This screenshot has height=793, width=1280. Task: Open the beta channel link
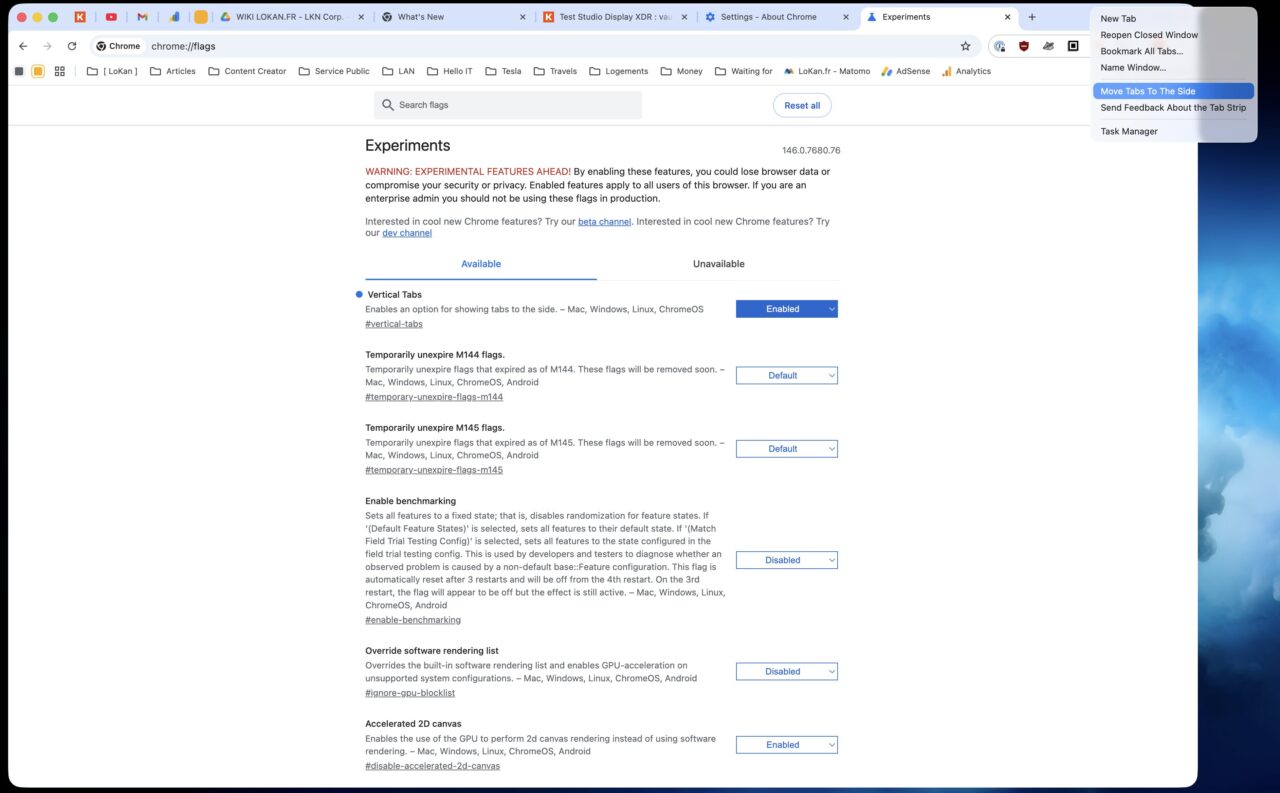pos(604,221)
